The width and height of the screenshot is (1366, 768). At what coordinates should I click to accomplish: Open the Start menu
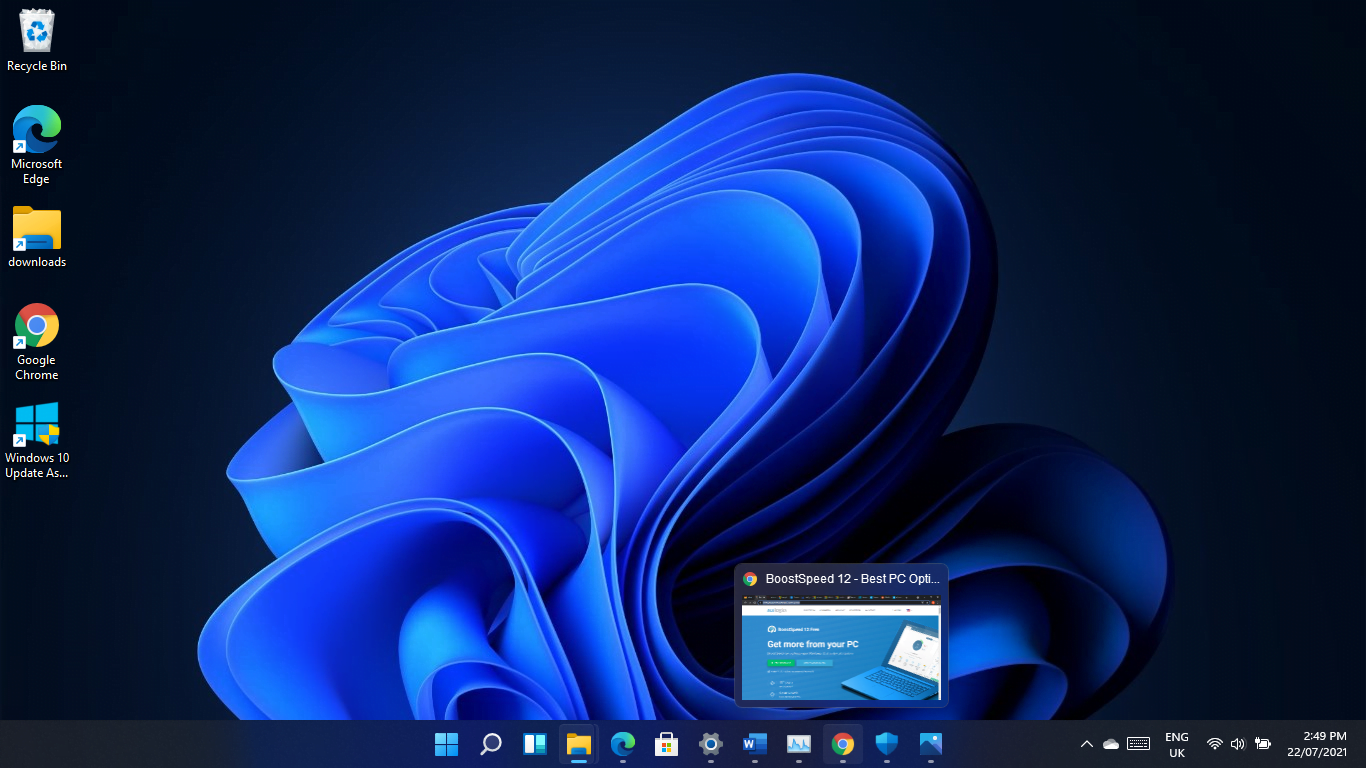coord(446,744)
